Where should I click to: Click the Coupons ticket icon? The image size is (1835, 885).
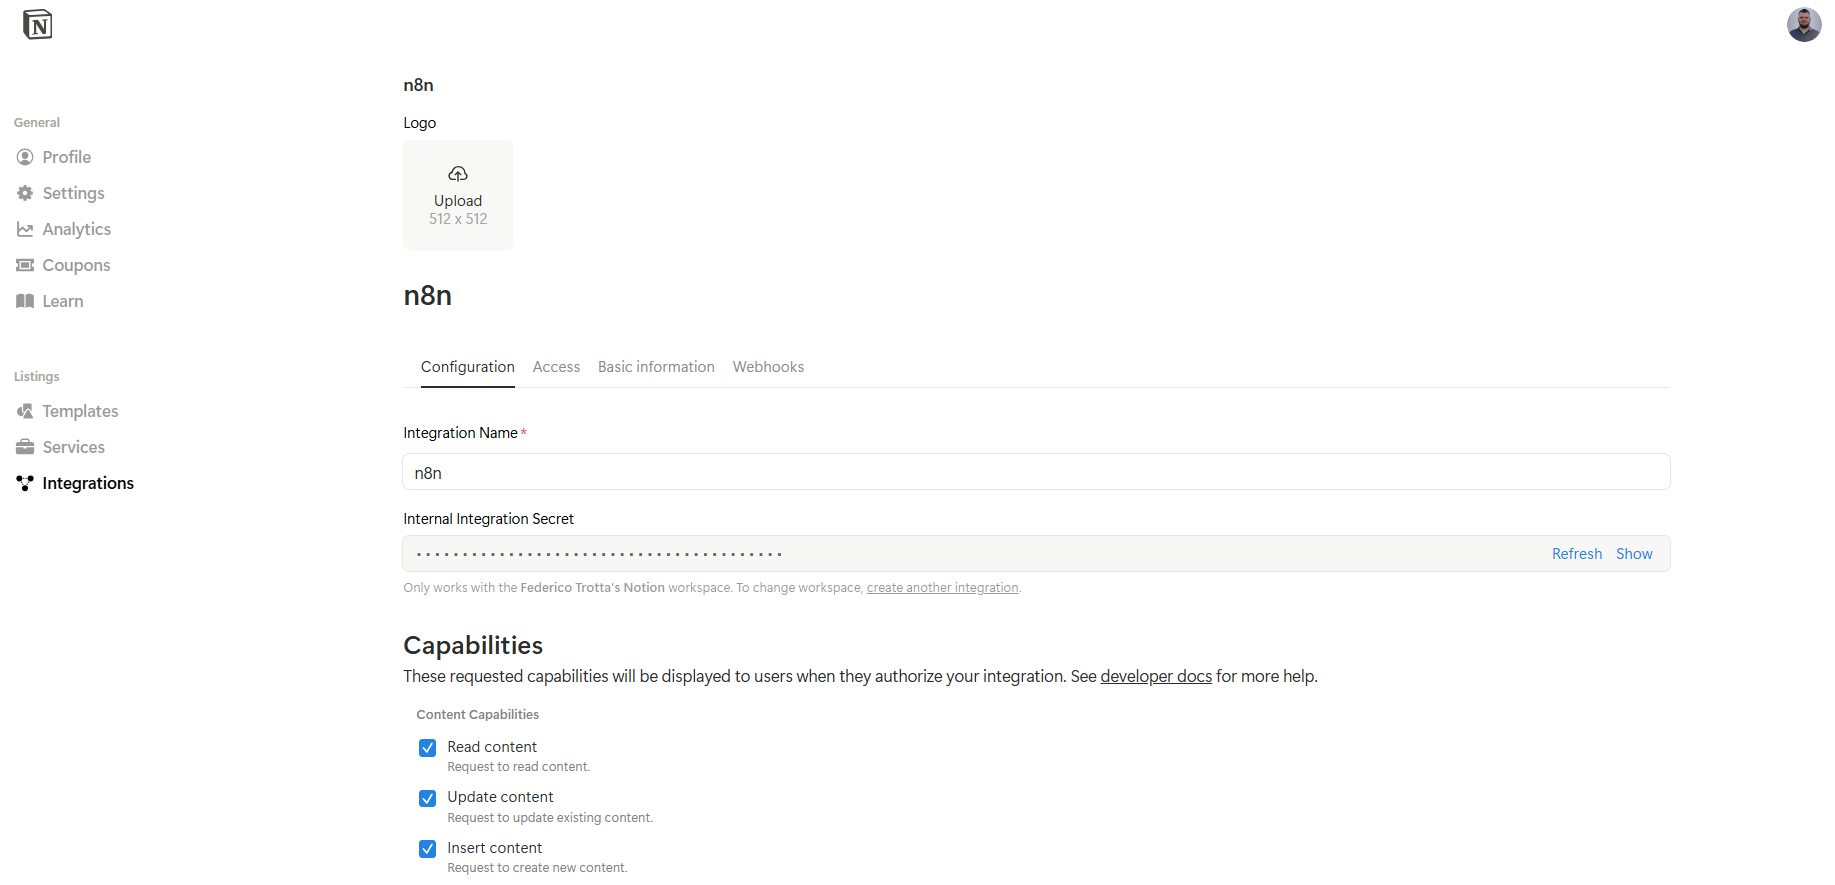pos(25,265)
